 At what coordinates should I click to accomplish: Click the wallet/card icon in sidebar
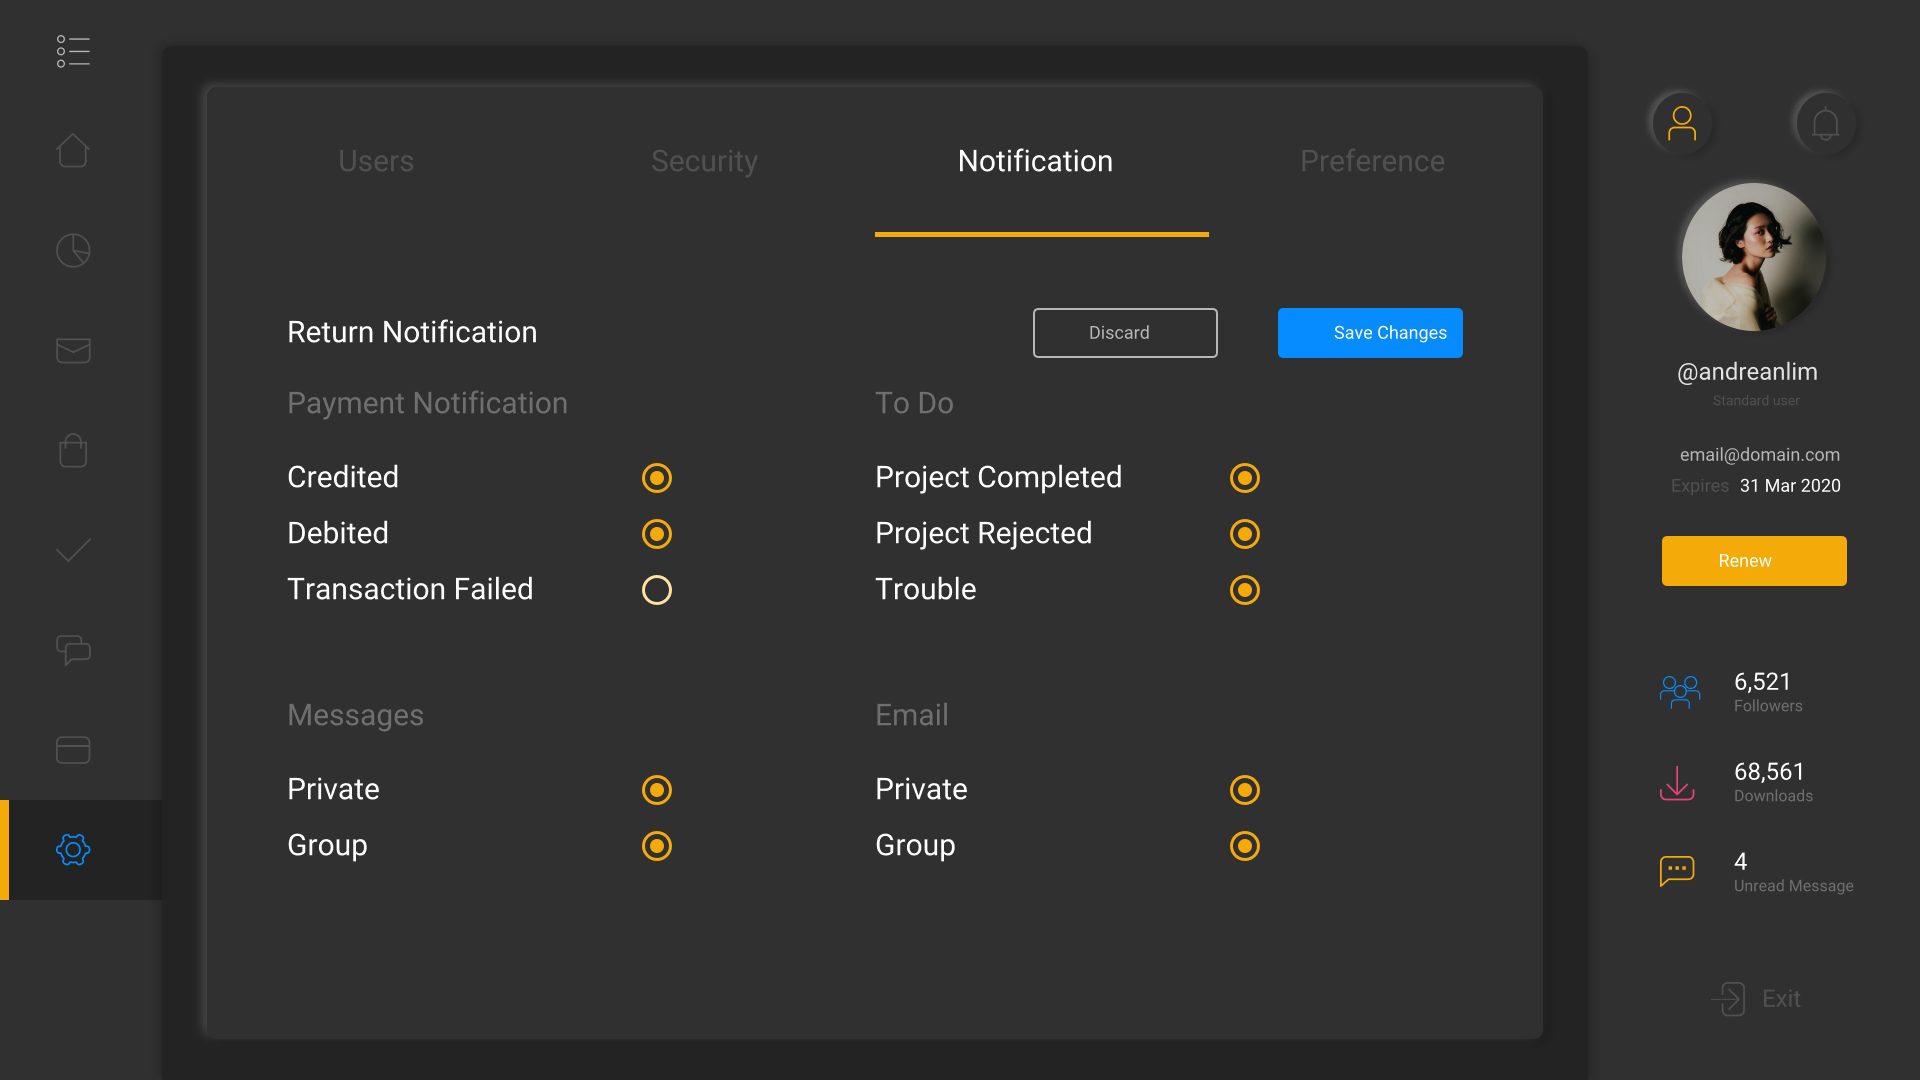click(71, 750)
